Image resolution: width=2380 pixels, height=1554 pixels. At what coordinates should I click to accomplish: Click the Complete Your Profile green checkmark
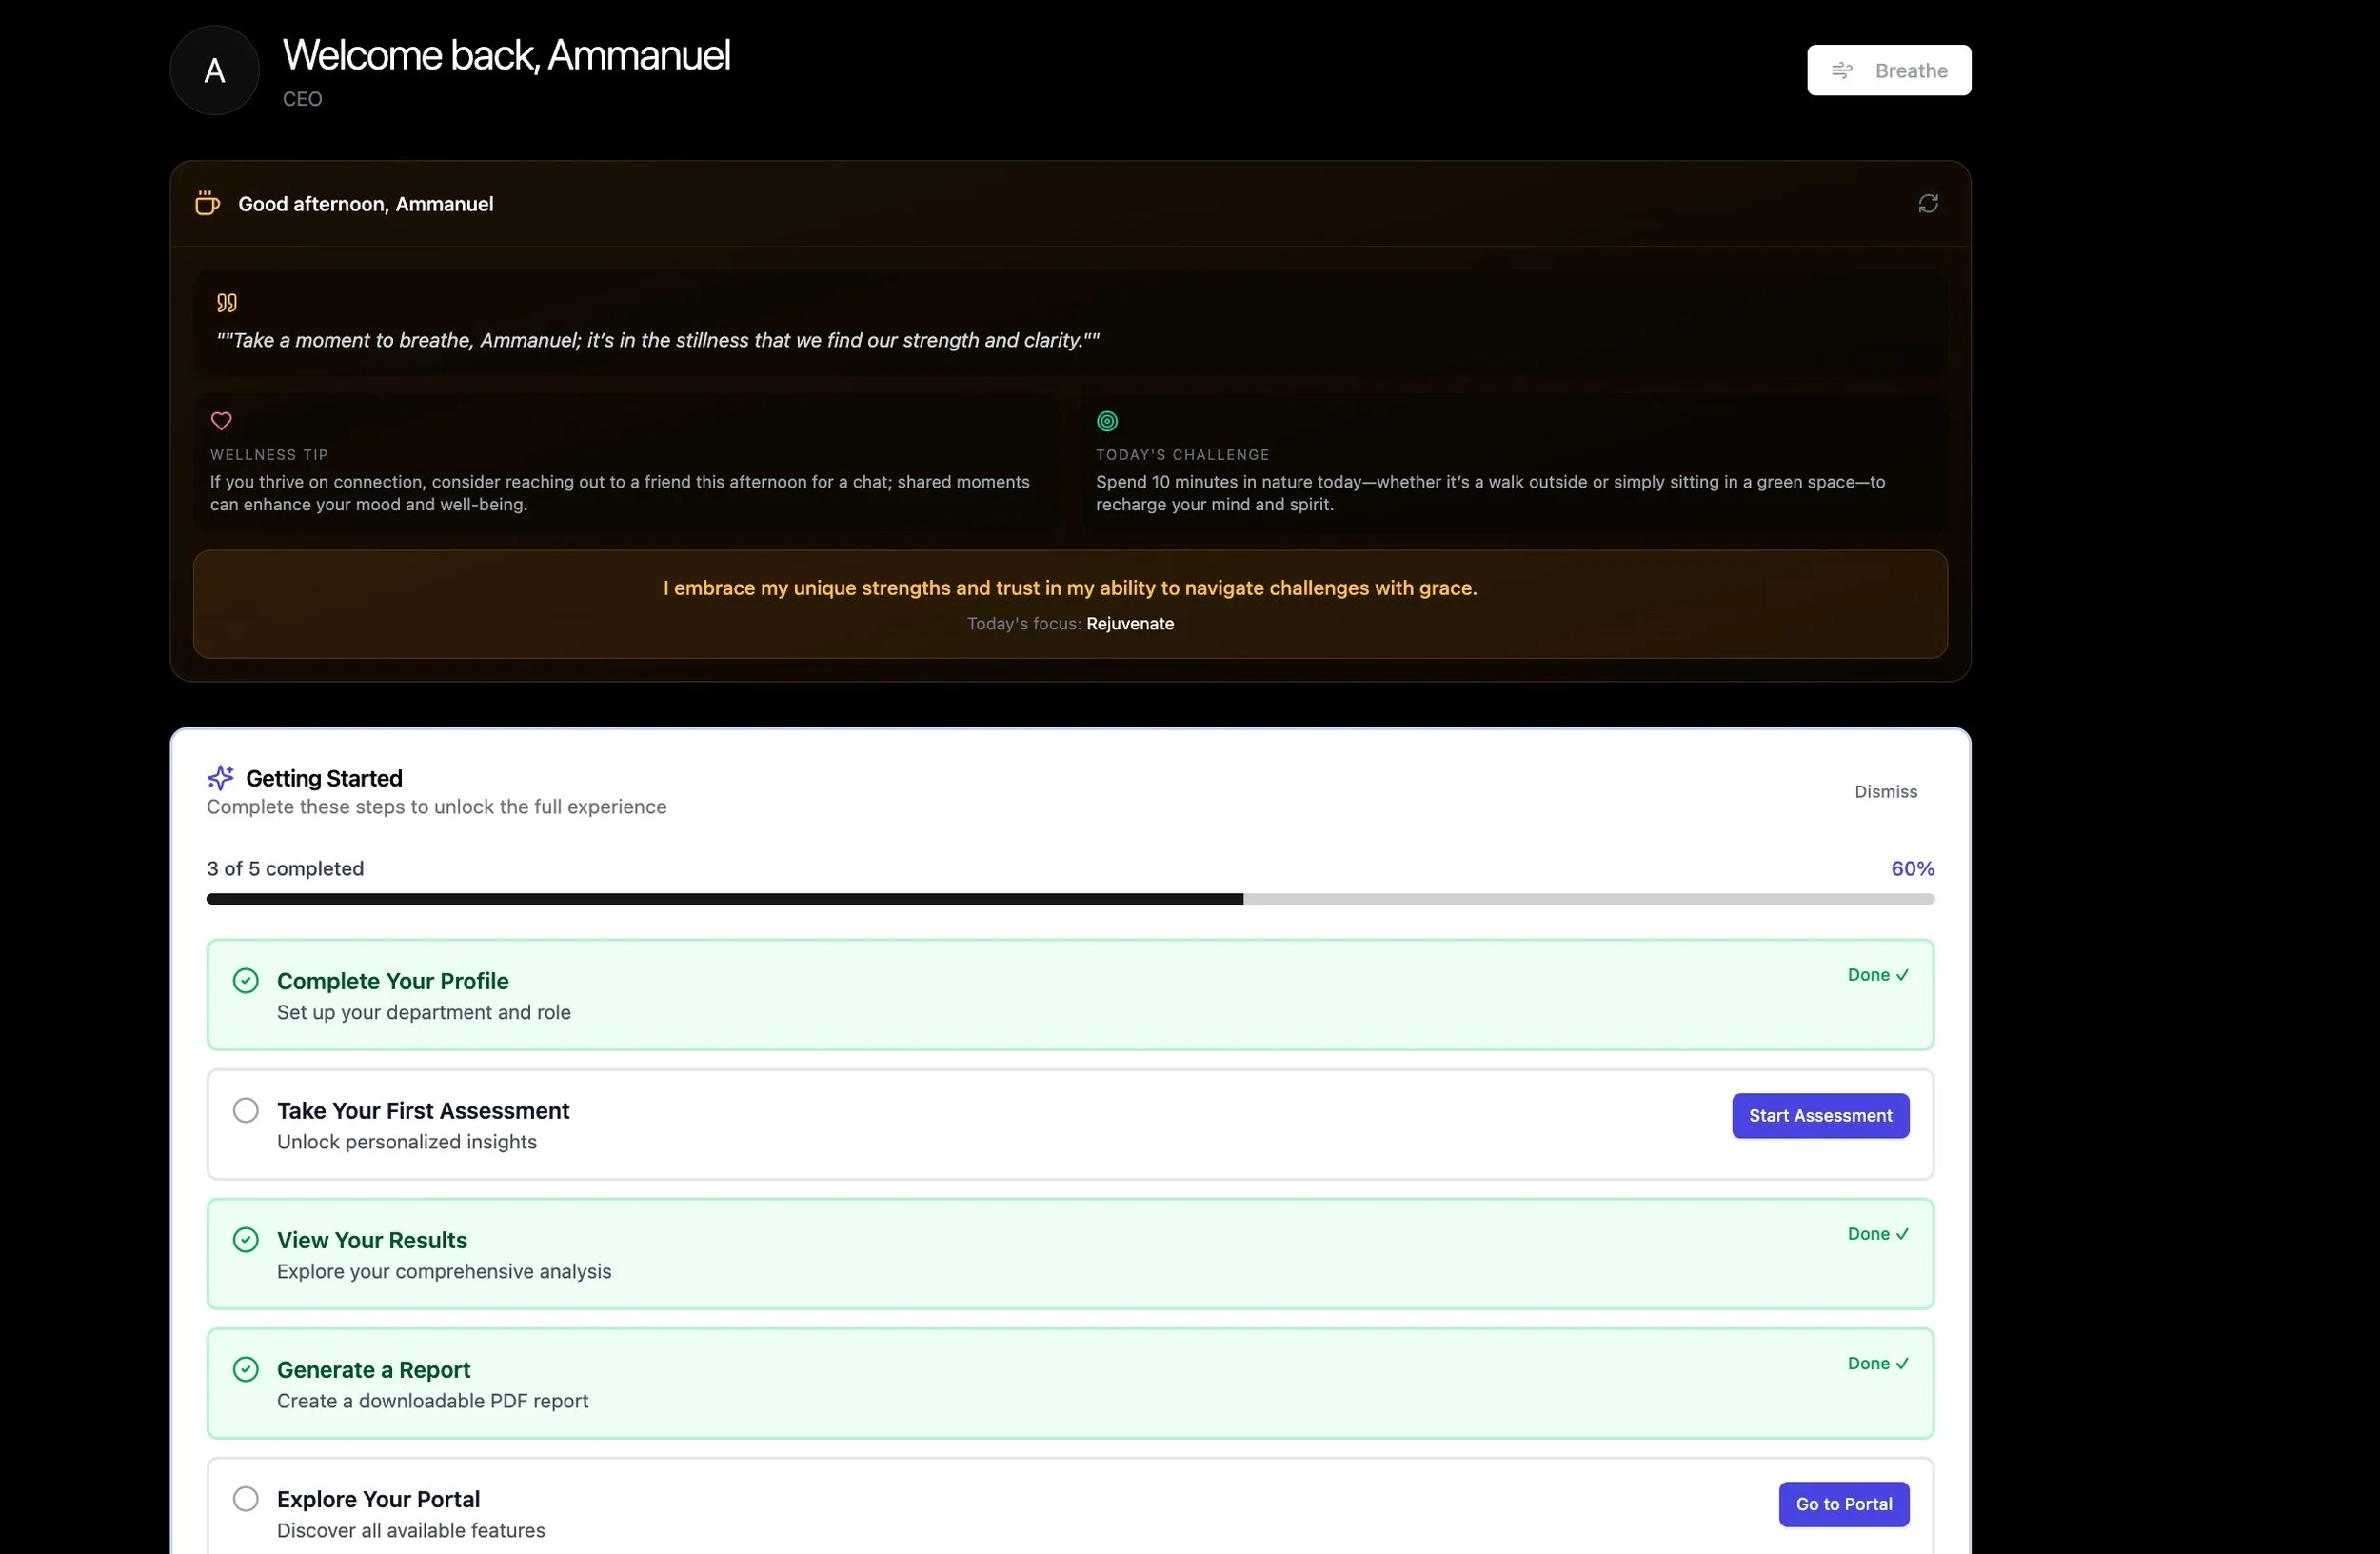[x=245, y=980]
